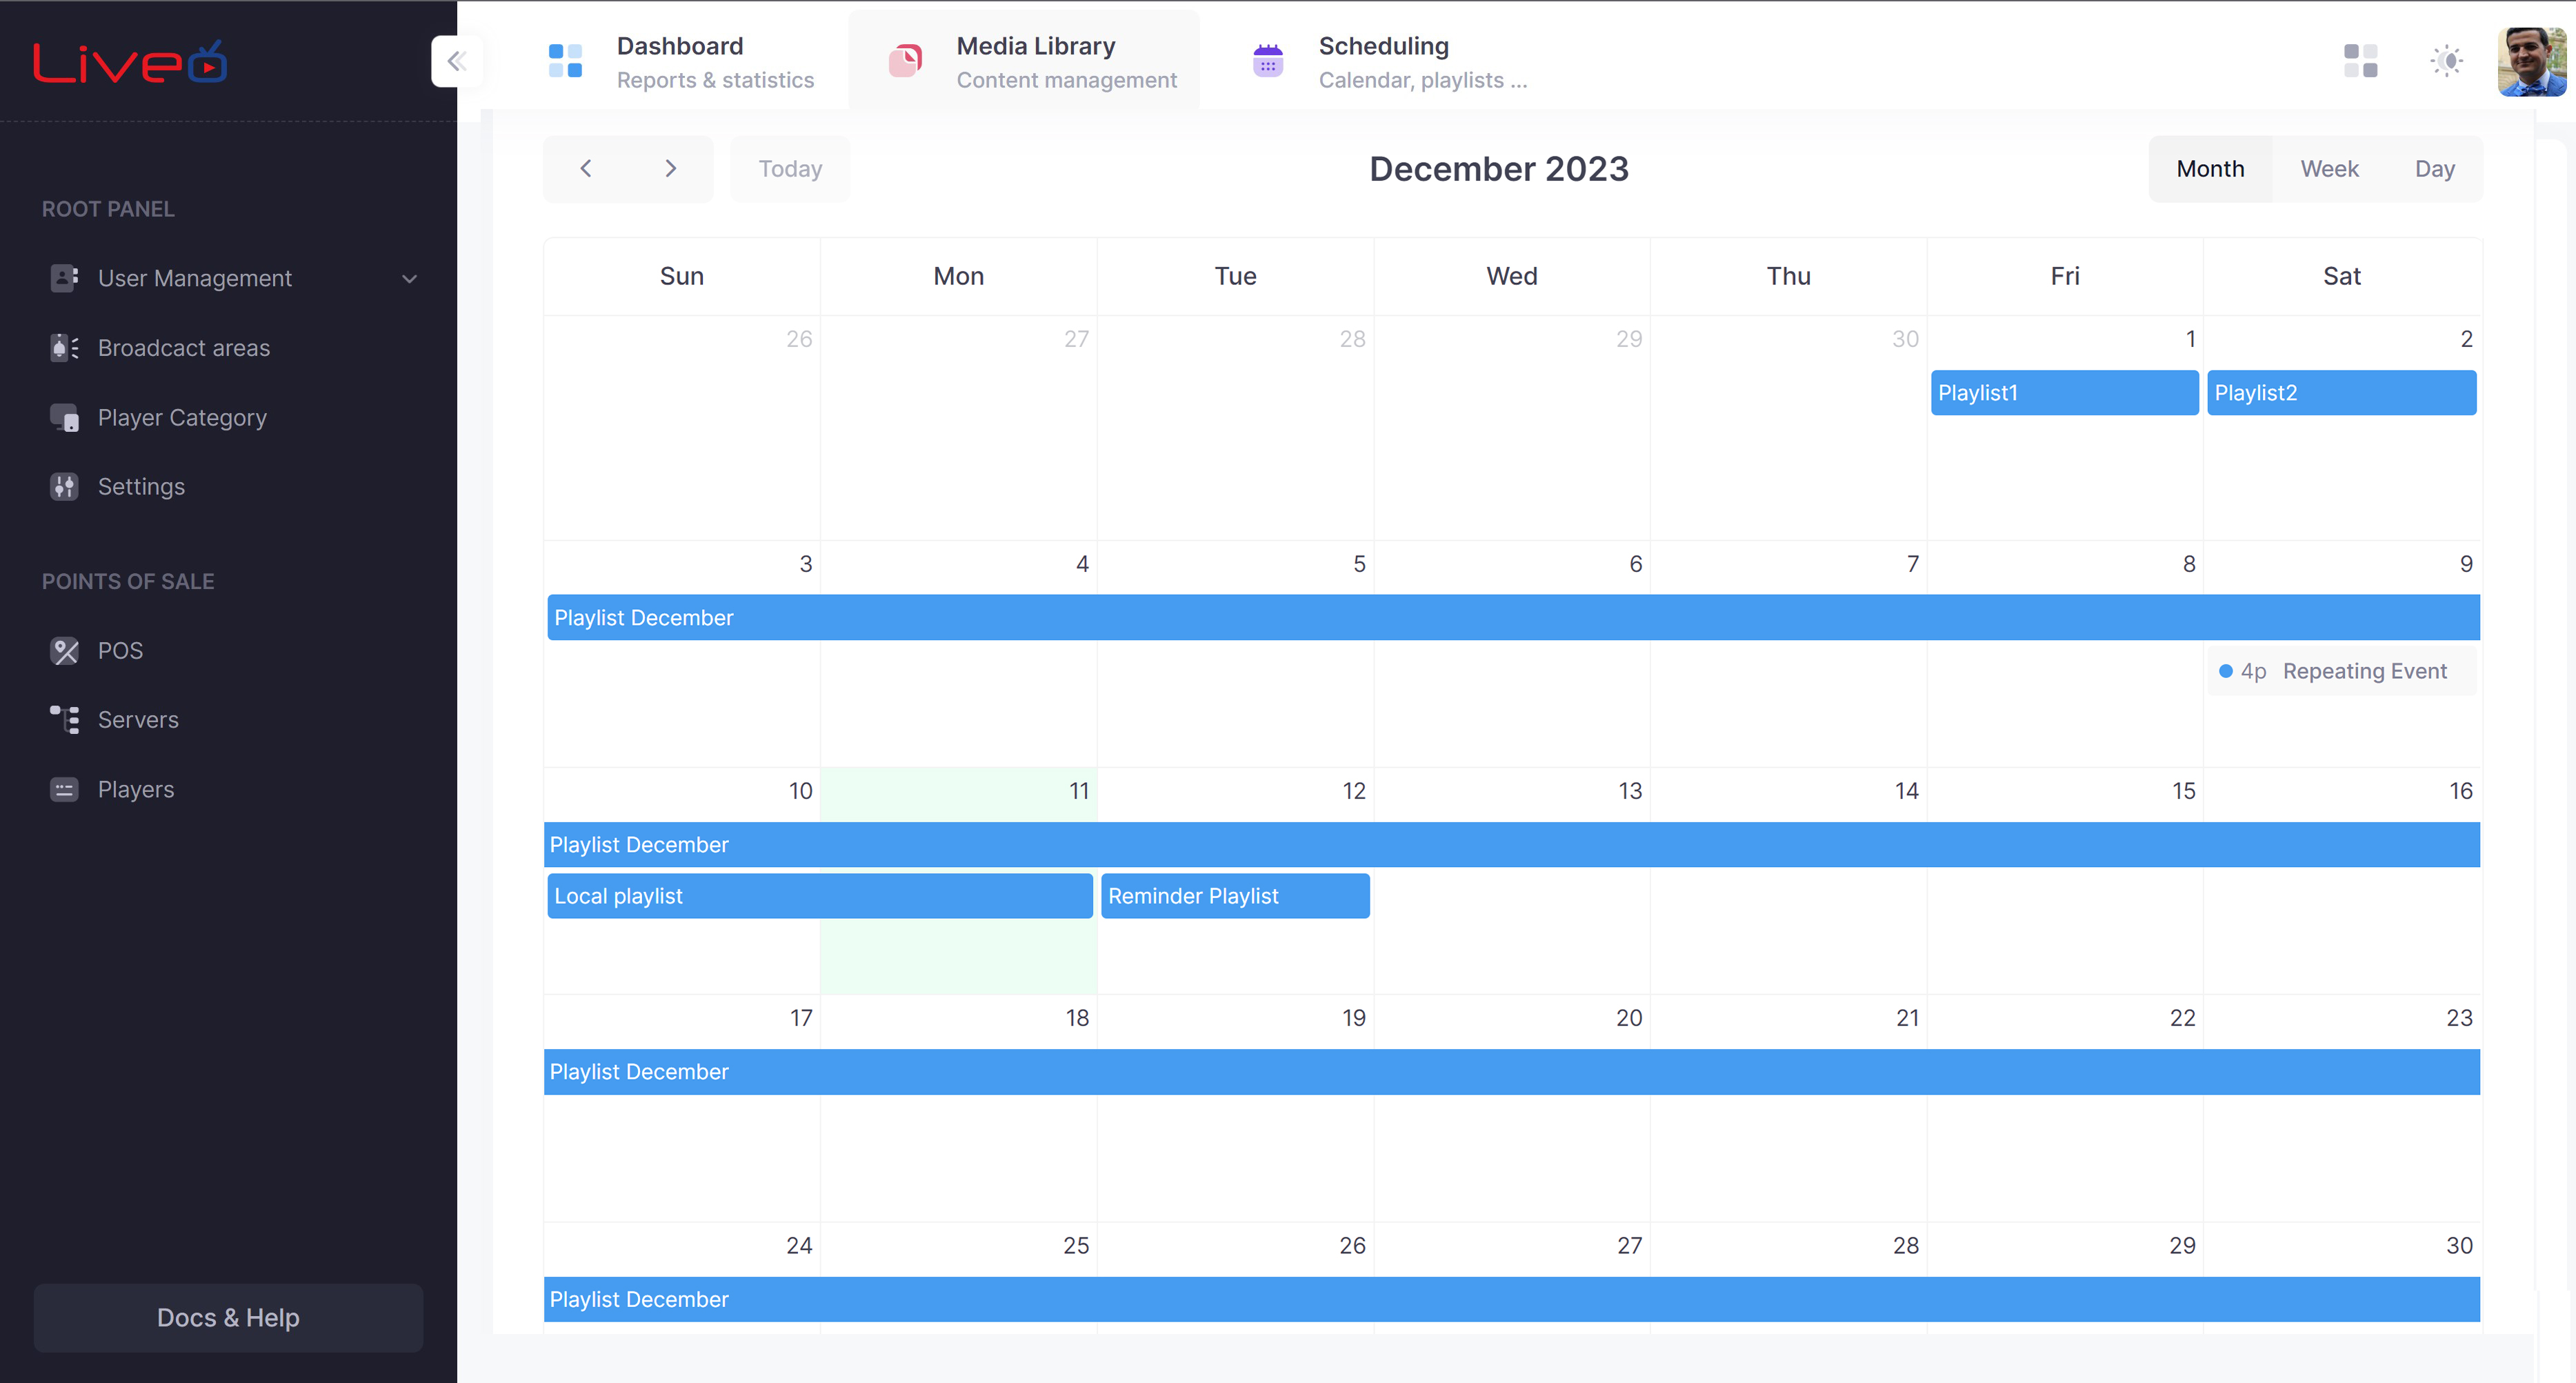
Task: Open the Players sidebar icon
Action: click(x=64, y=790)
